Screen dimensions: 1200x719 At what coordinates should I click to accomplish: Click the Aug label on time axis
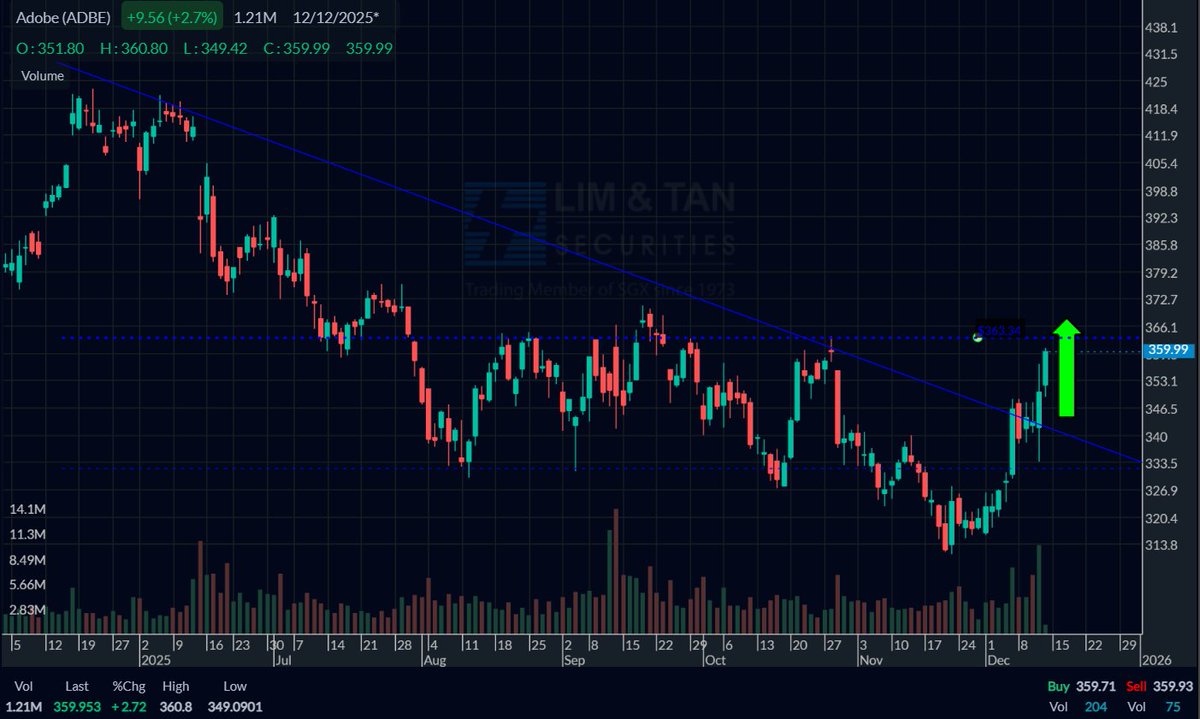coord(434,661)
